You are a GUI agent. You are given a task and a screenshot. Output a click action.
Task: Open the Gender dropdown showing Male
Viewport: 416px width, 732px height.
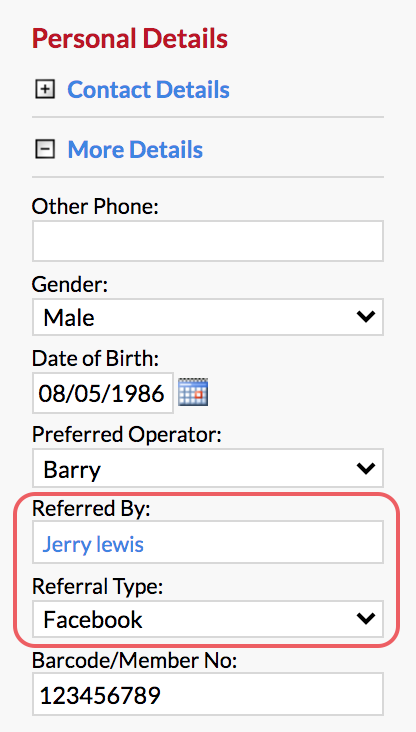(x=208, y=317)
